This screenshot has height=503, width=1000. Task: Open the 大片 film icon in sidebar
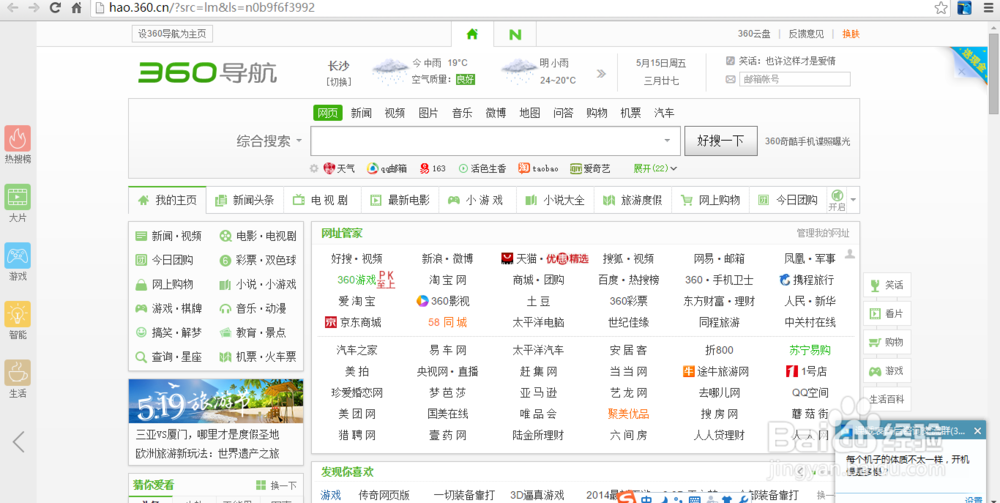(18, 197)
